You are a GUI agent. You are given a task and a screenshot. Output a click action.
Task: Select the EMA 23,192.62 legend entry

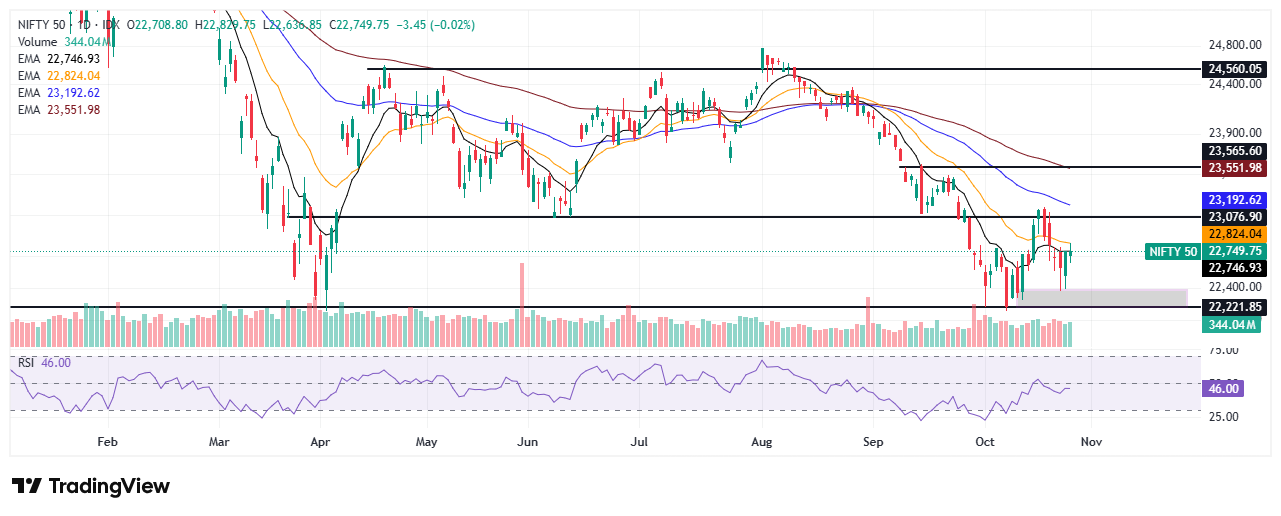pyautogui.click(x=60, y=92)
